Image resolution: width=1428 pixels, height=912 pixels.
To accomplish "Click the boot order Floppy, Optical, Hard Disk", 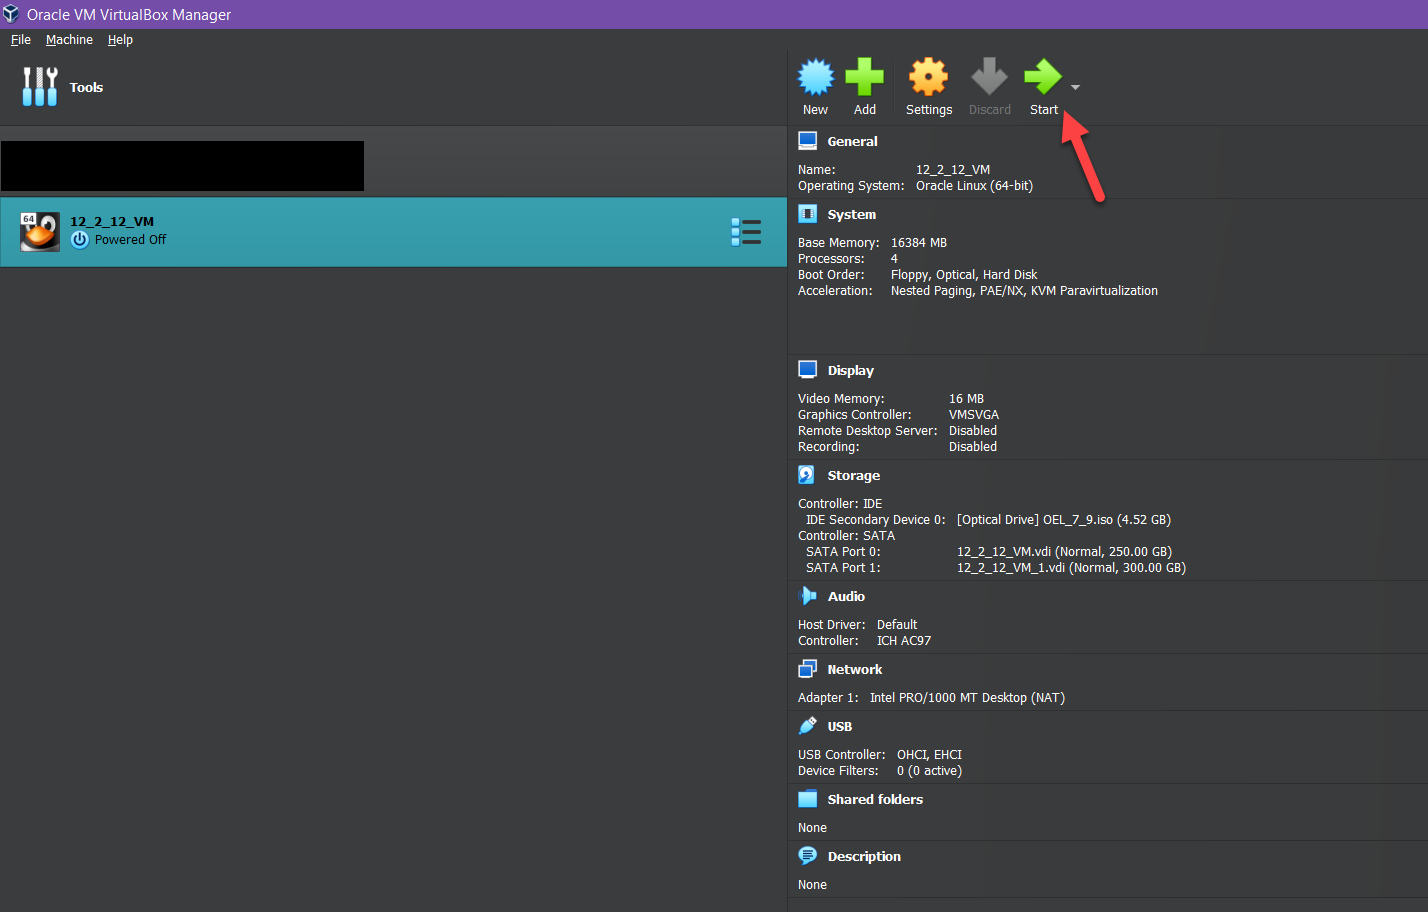I will (964, 275).
